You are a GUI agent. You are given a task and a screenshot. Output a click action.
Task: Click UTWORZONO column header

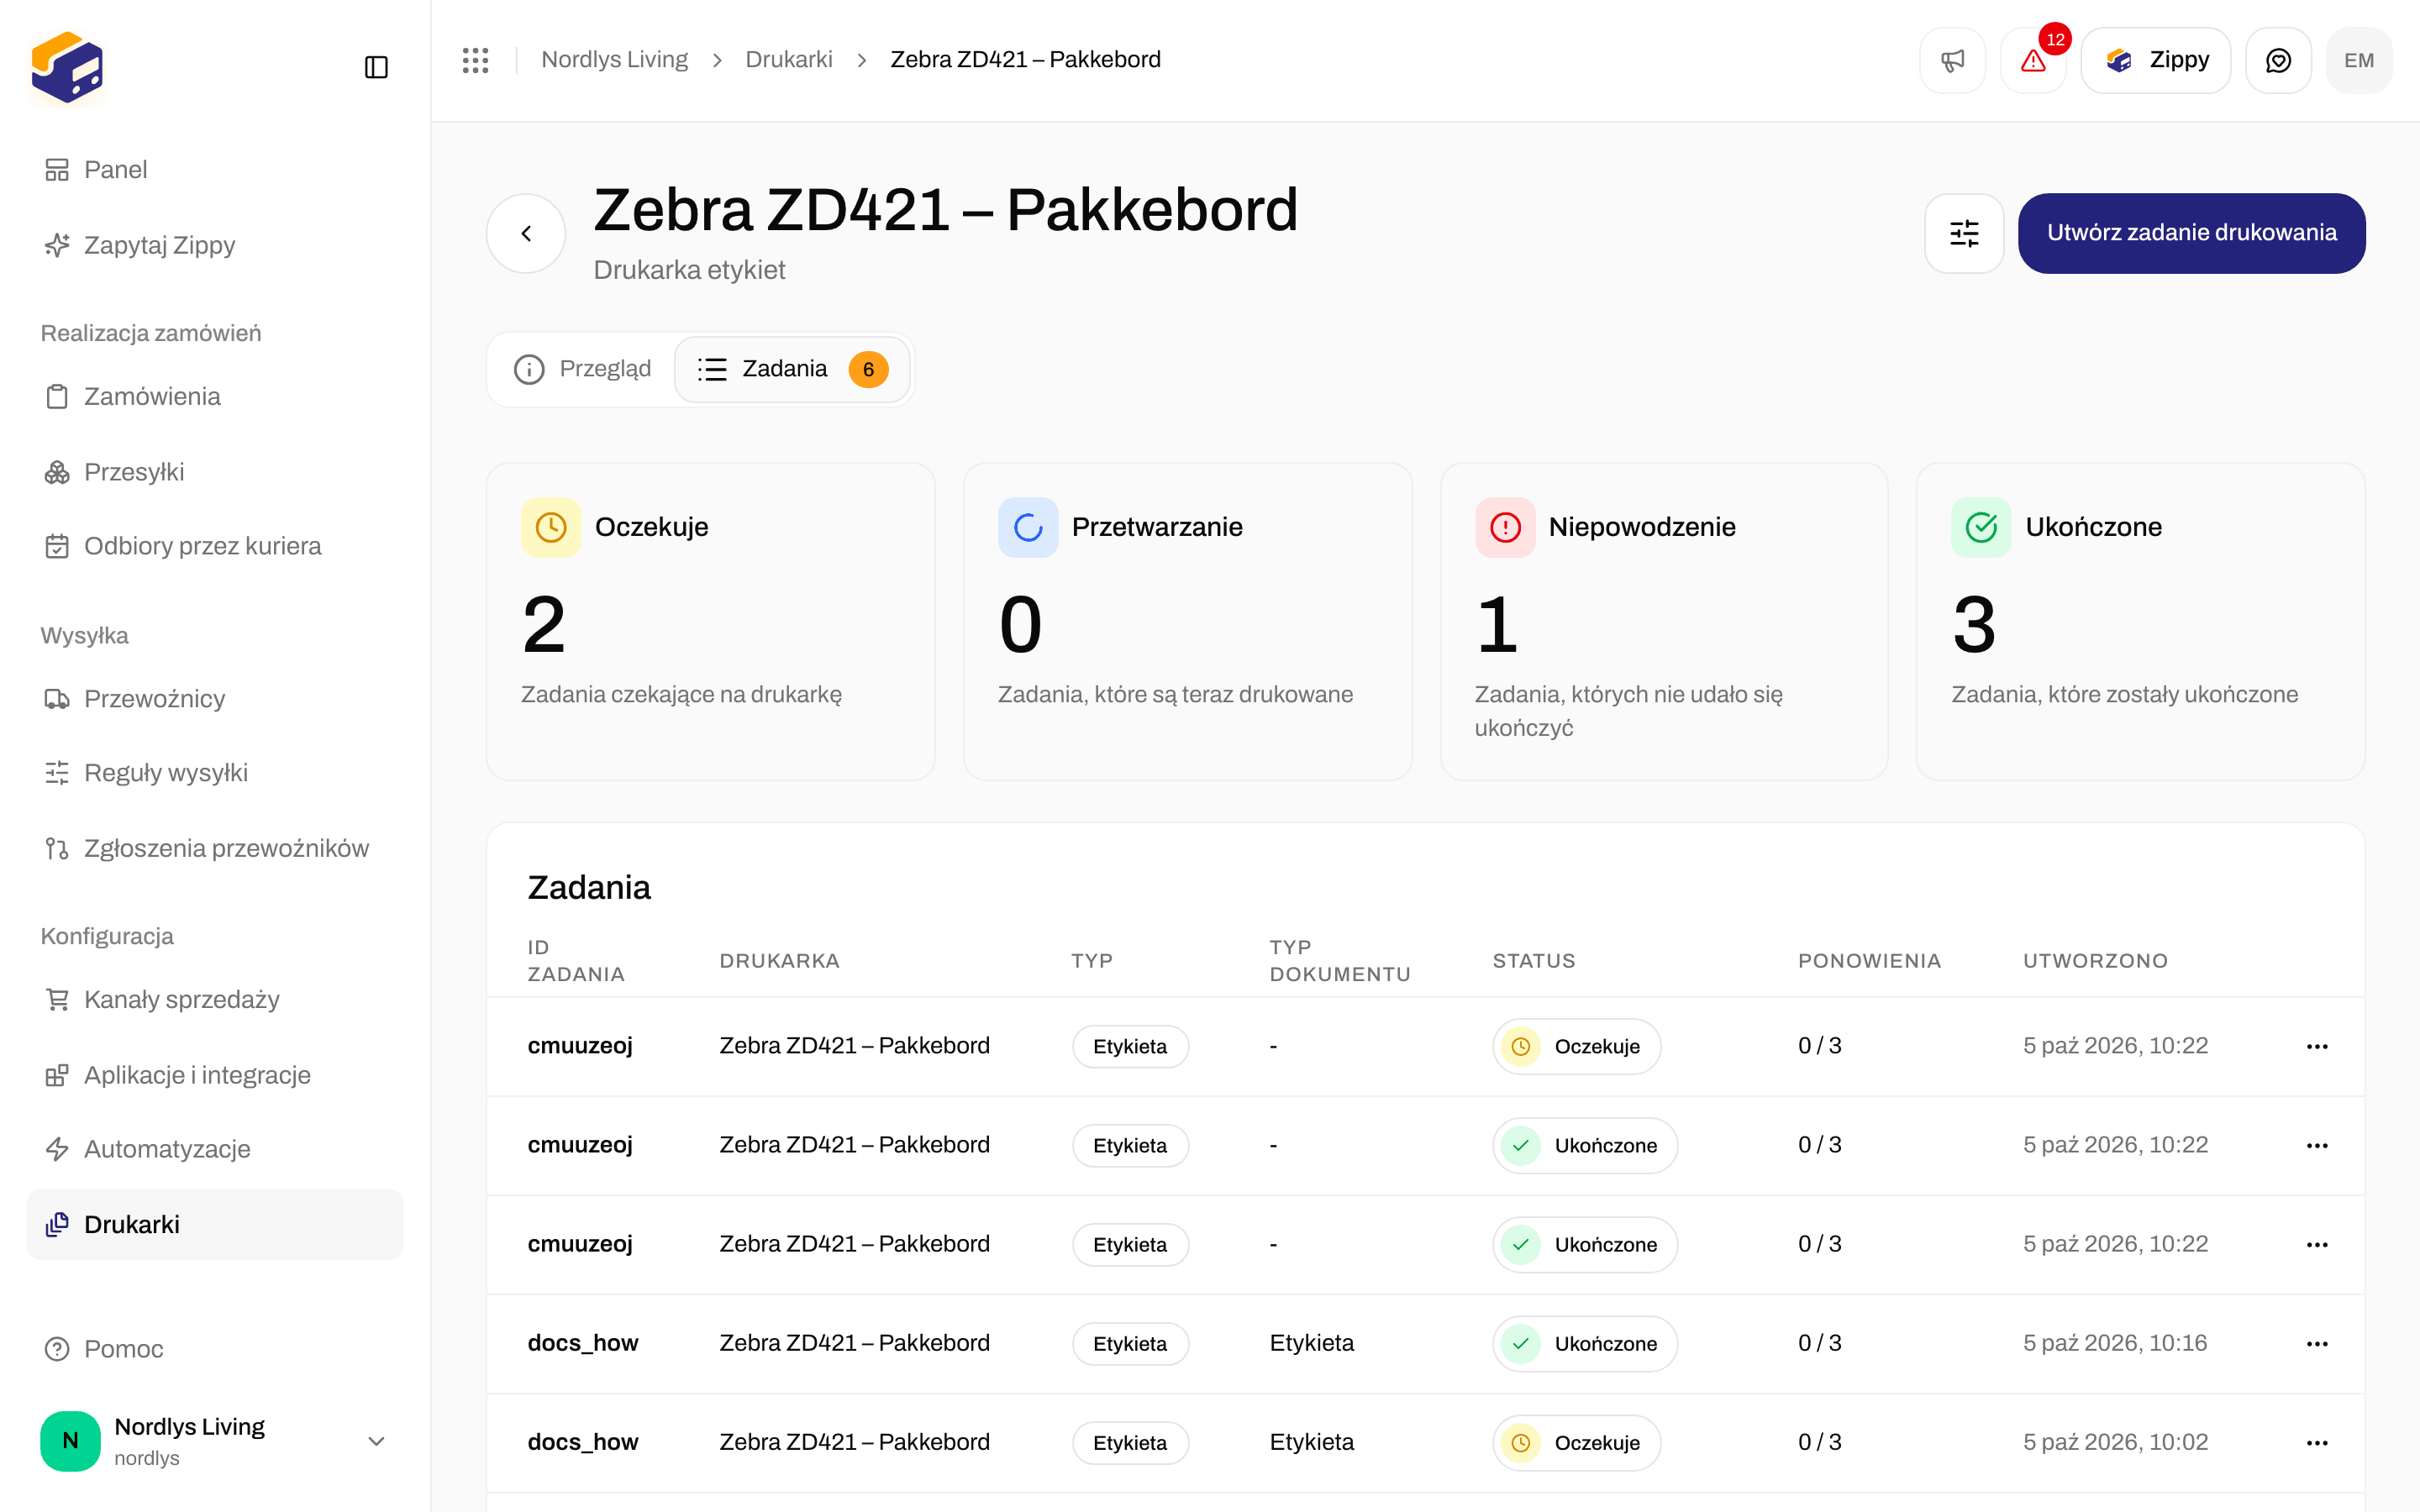point(2095,961)
